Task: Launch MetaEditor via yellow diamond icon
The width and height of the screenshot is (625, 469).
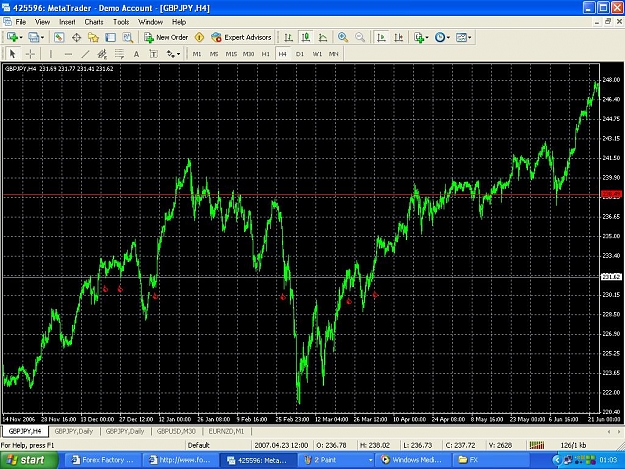Action: pos(199,37)
